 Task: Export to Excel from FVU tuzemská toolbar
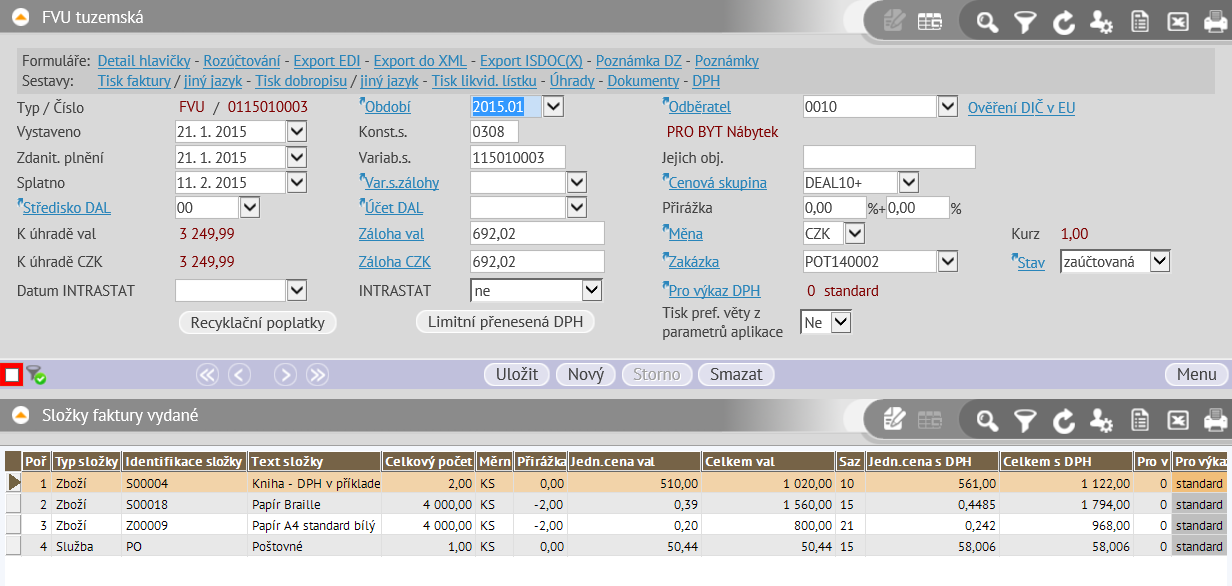coord(1177,21)
